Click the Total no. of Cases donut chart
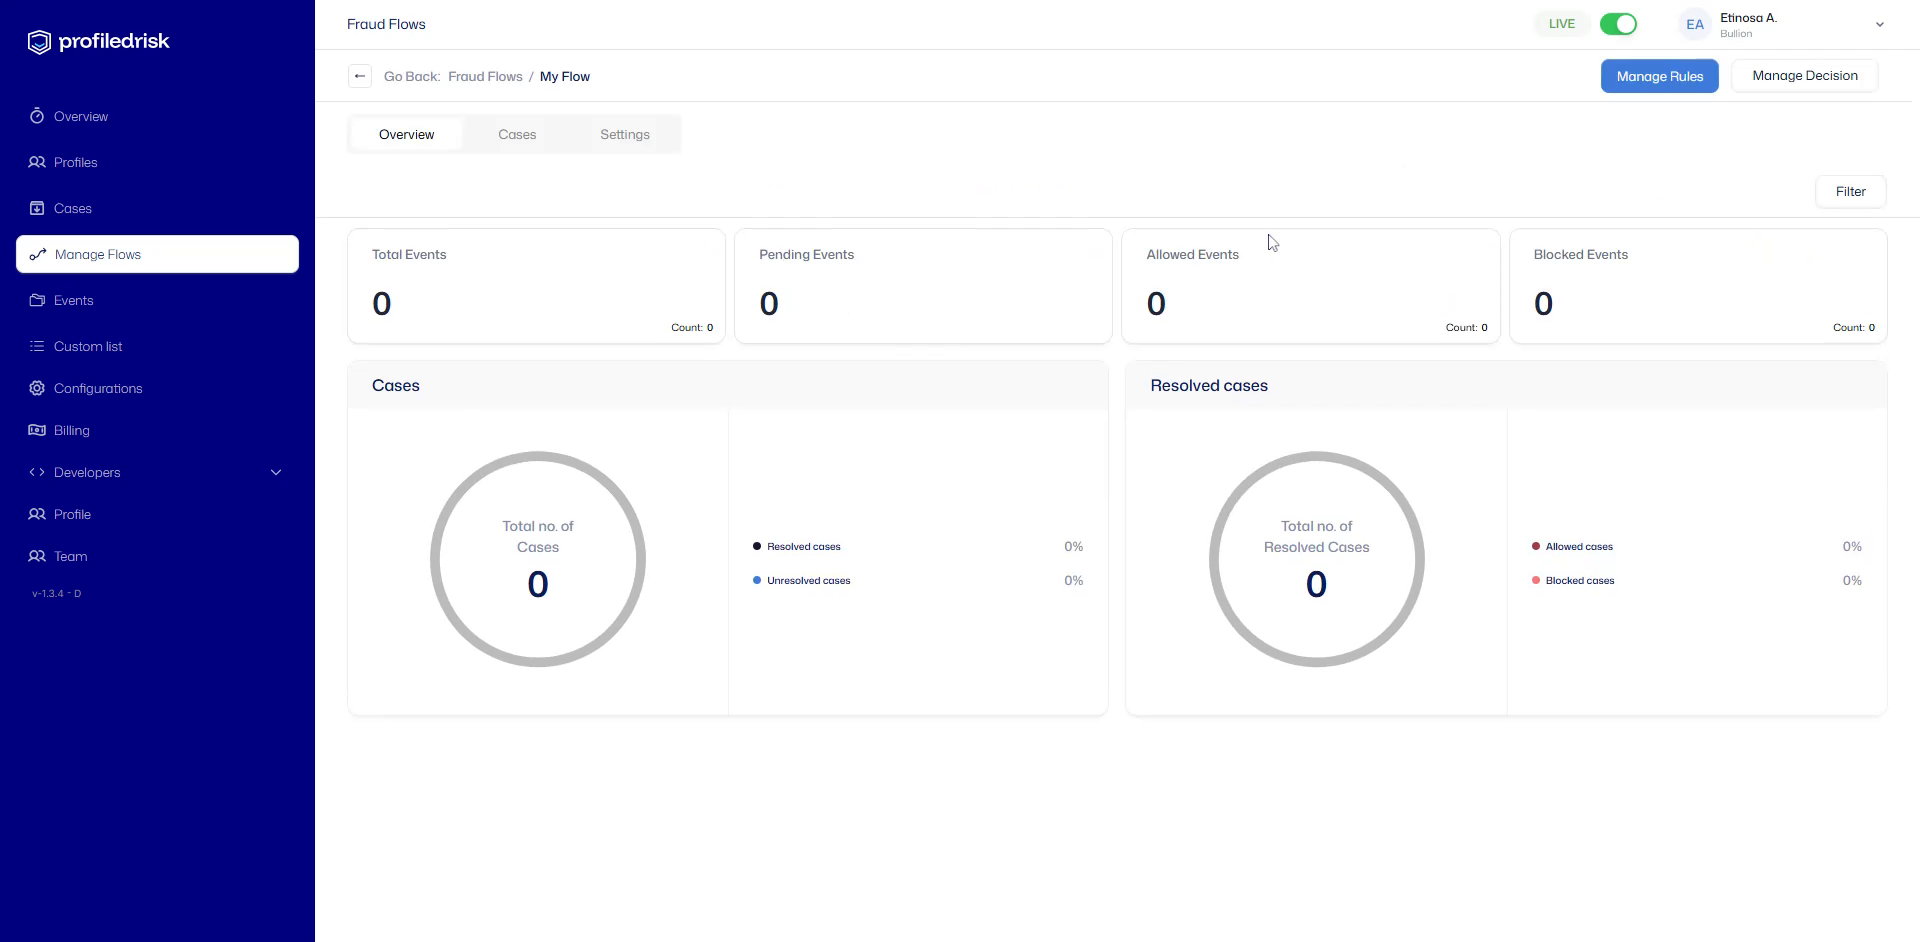This screenshot has width=1920, height=942. point(538,559)
